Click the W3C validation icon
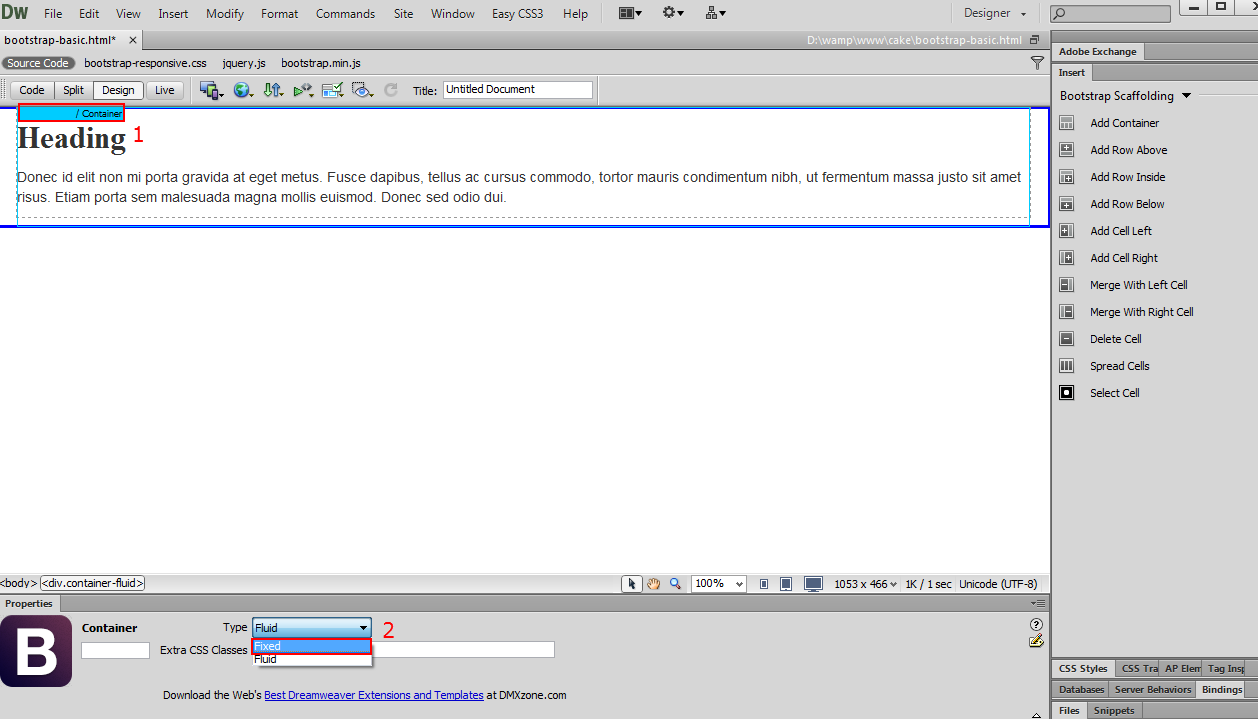The width and height of the screenshot is (1258, 719). click(302, 90)
